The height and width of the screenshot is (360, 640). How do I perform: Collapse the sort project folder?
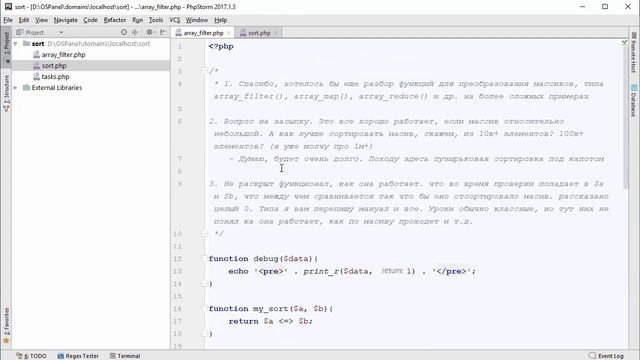coord(16,43)
